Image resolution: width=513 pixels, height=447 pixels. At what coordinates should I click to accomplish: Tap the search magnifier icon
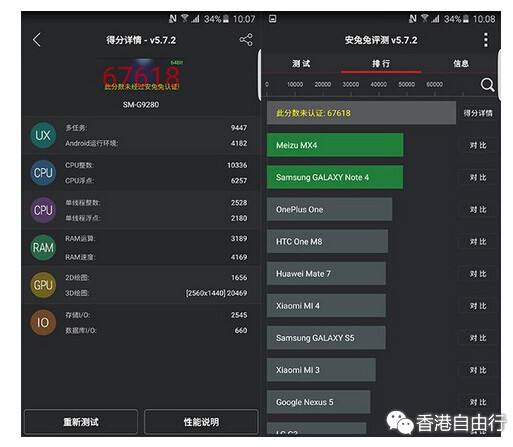point(487,85)
